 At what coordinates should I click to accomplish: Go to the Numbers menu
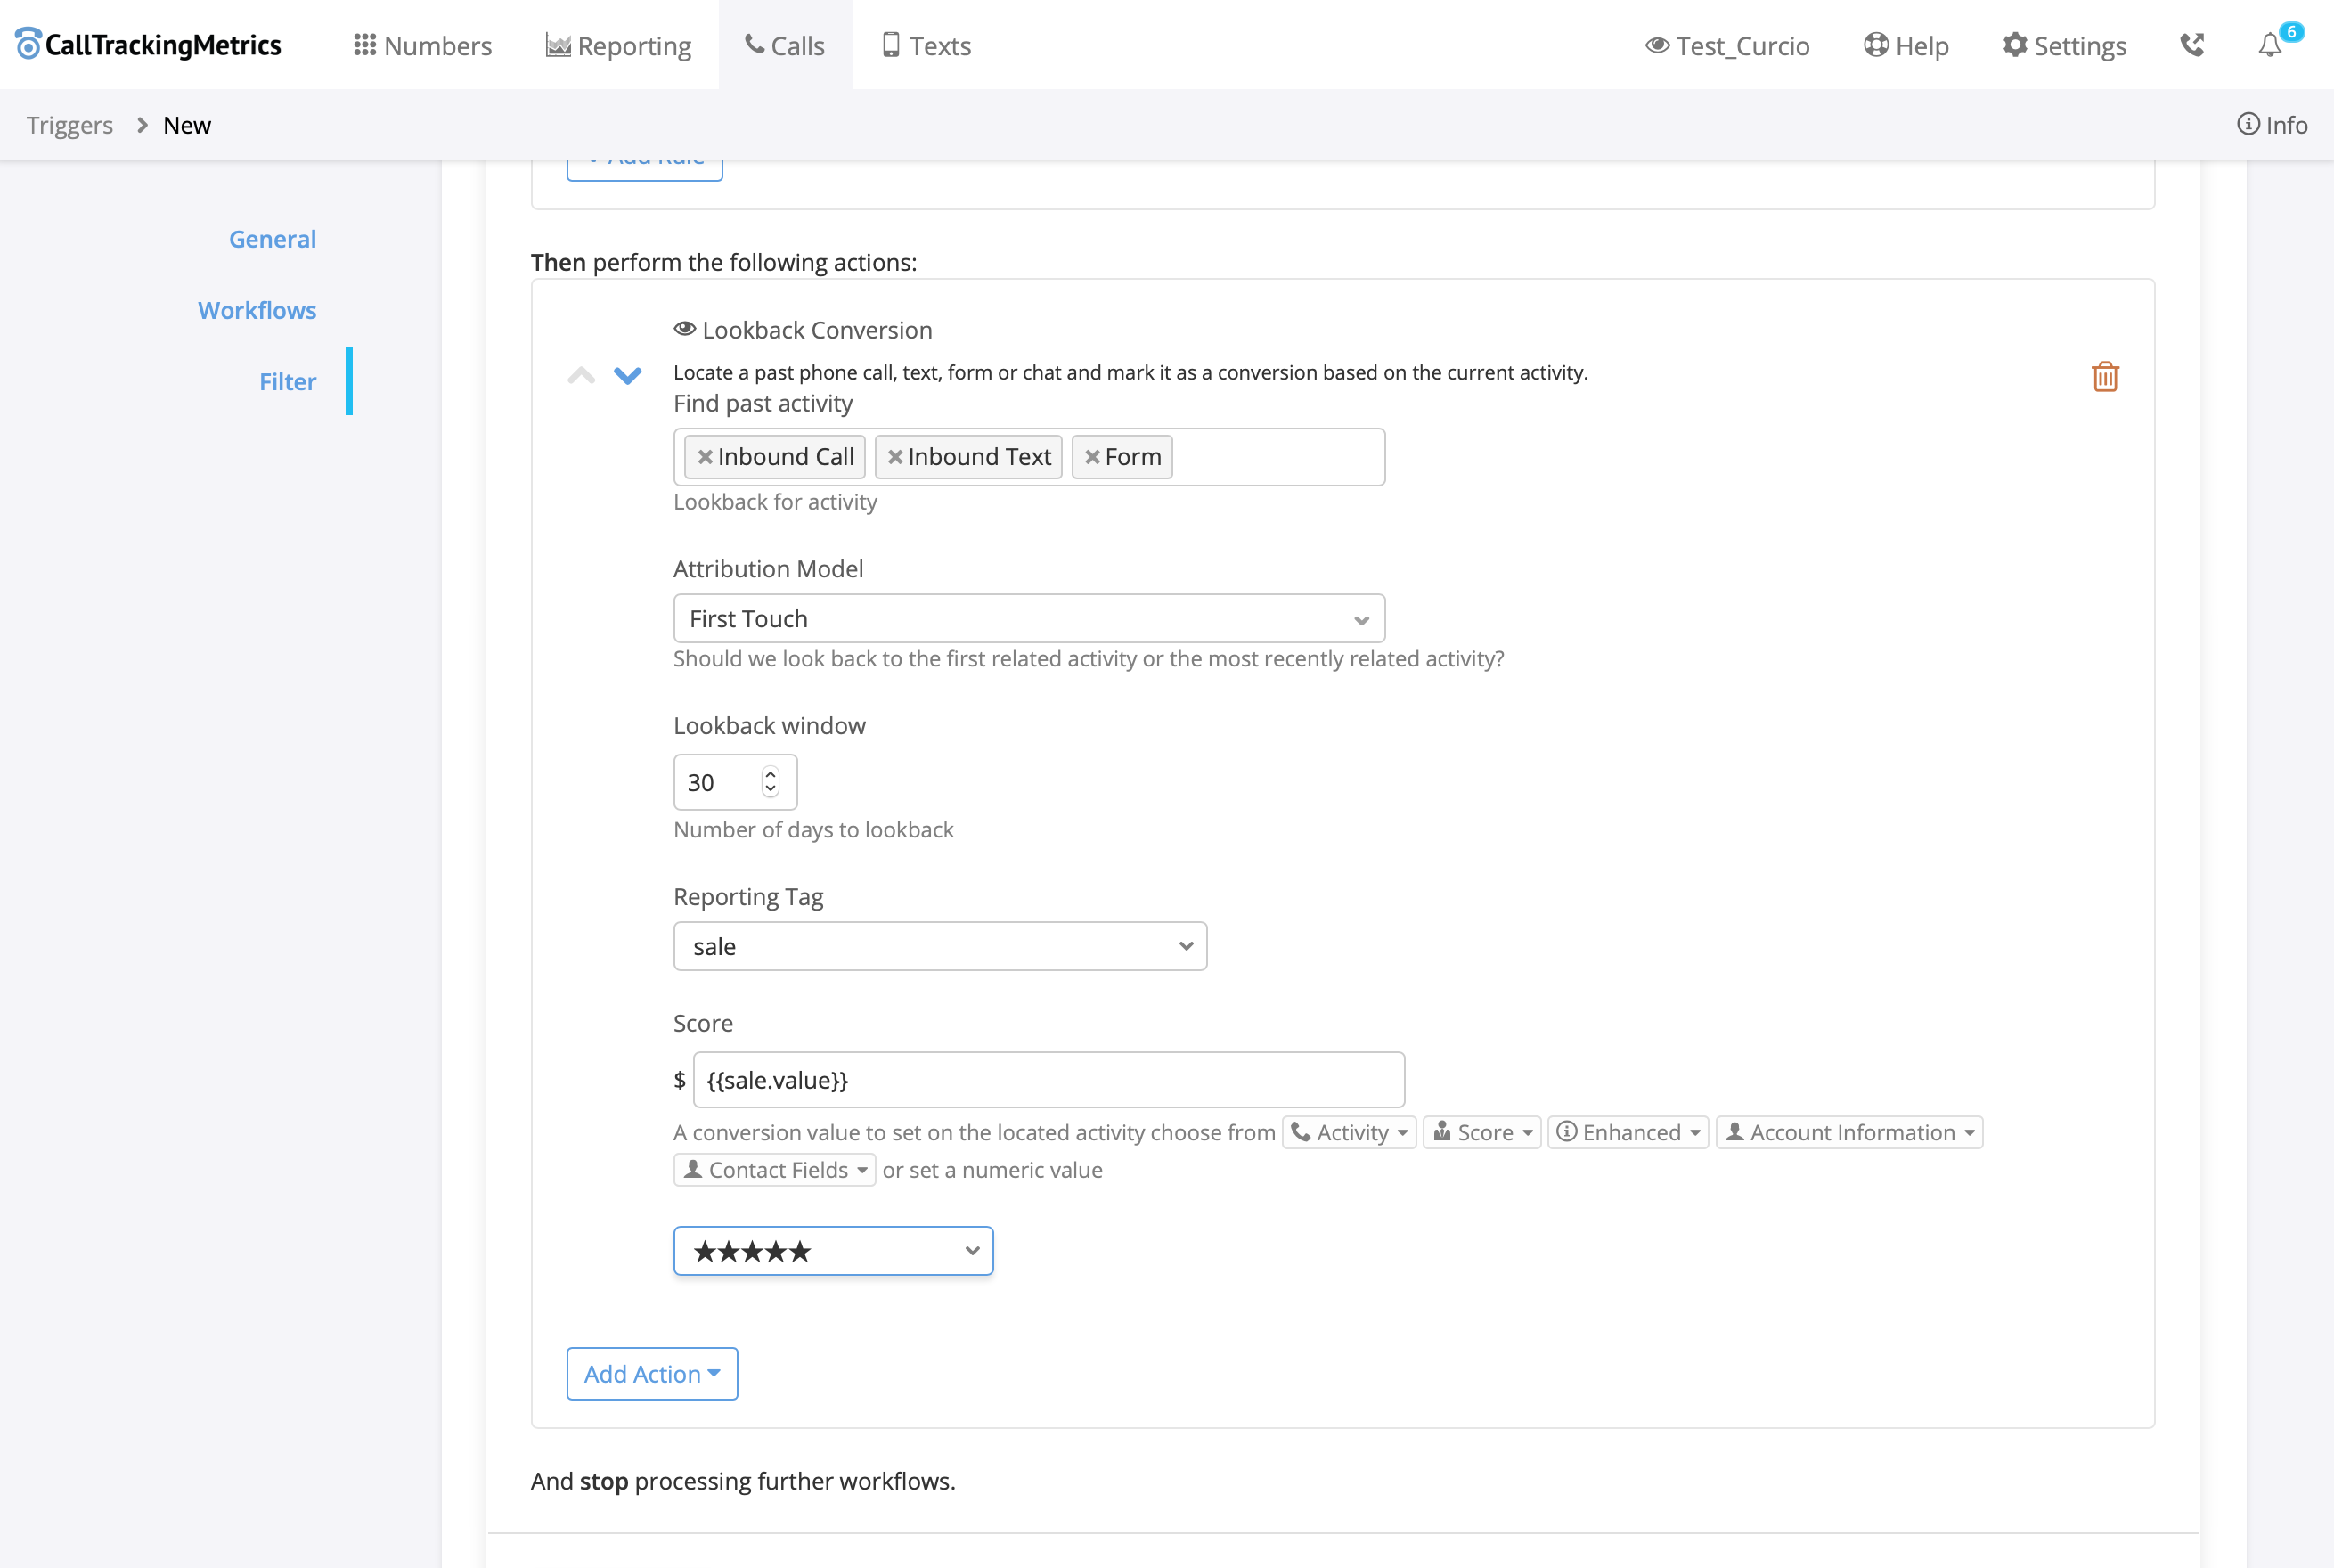tap(422, 46)
